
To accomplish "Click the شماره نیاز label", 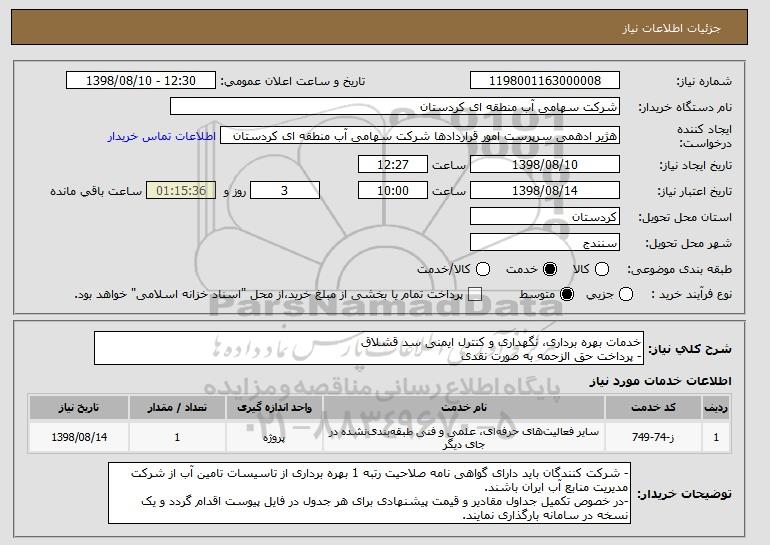I will [704, 81].
